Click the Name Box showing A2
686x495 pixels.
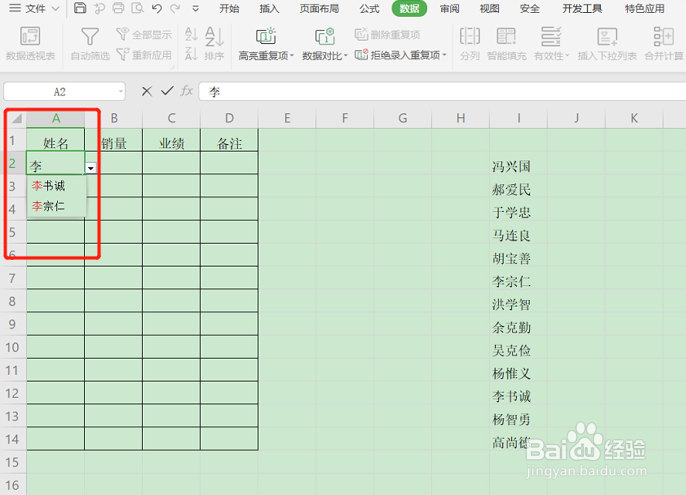pos(60,92)
